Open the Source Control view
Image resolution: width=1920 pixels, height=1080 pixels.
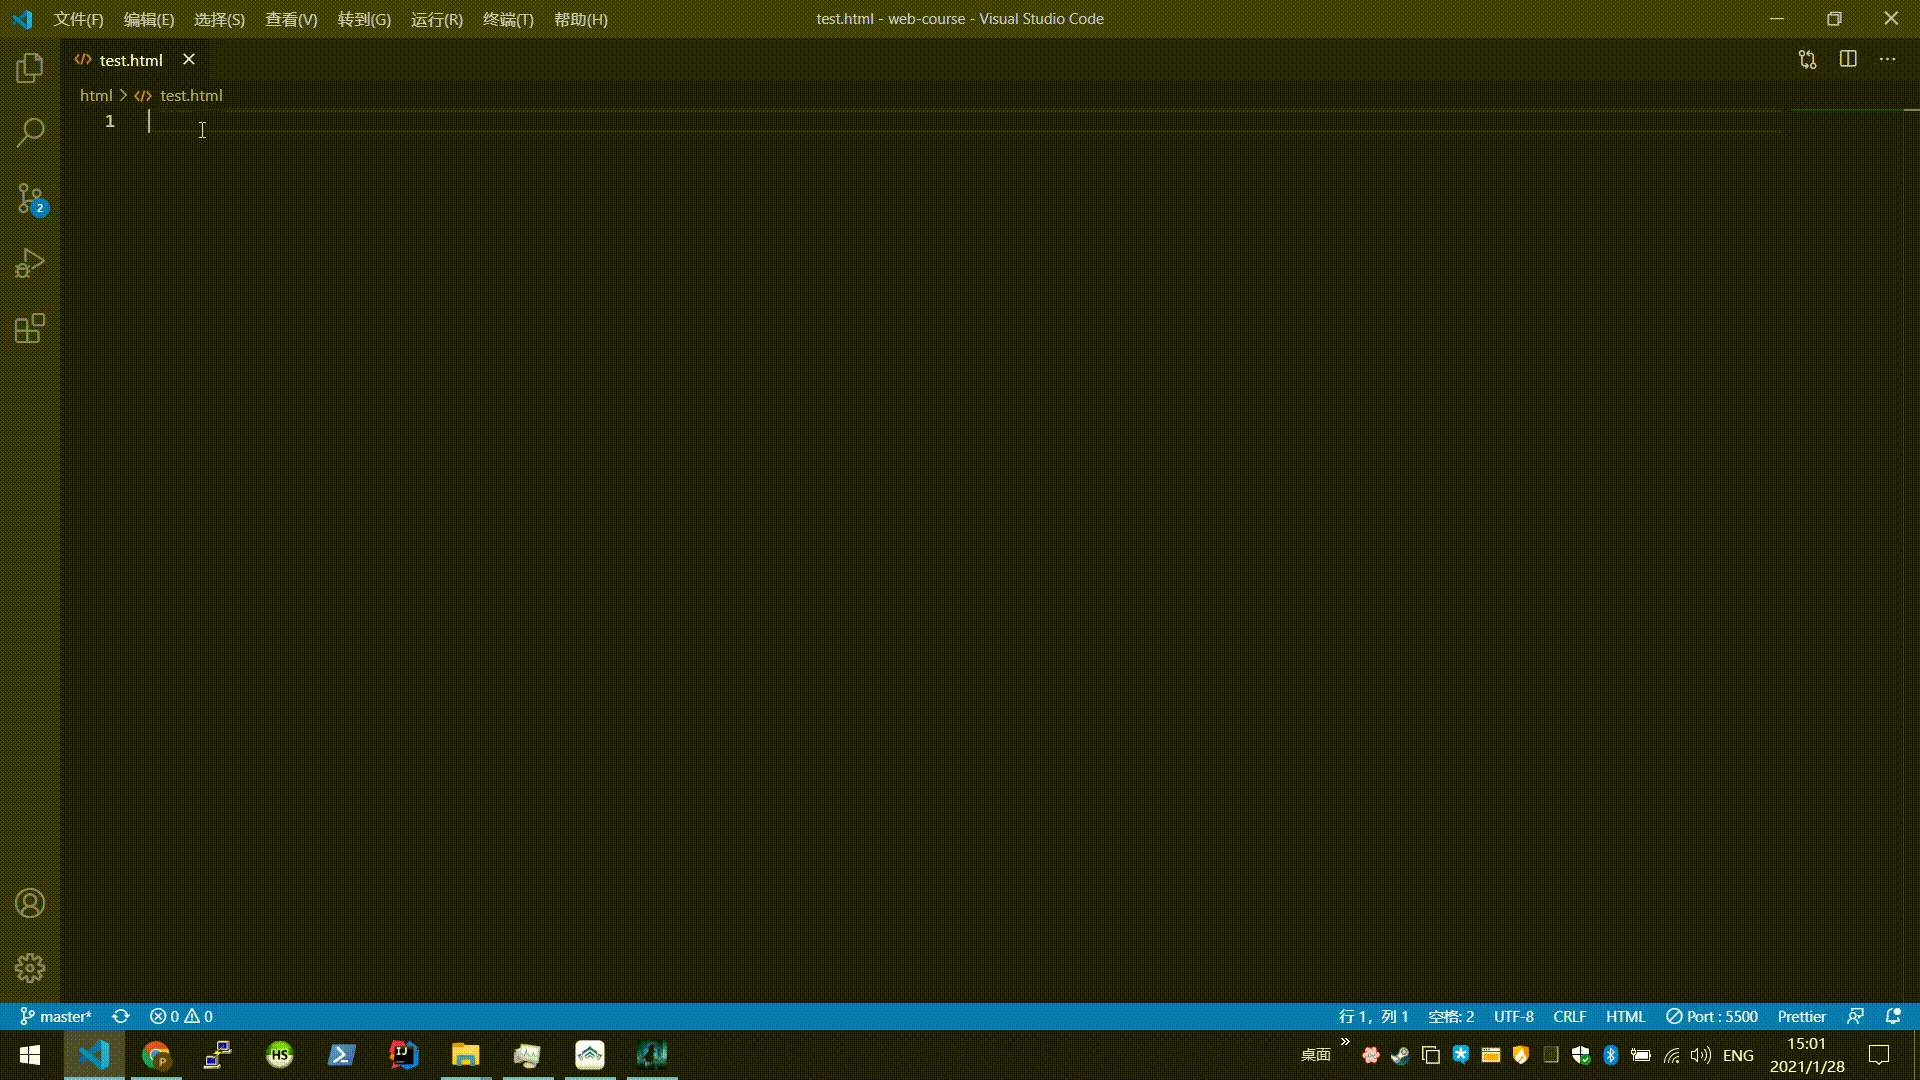point(30,198)
